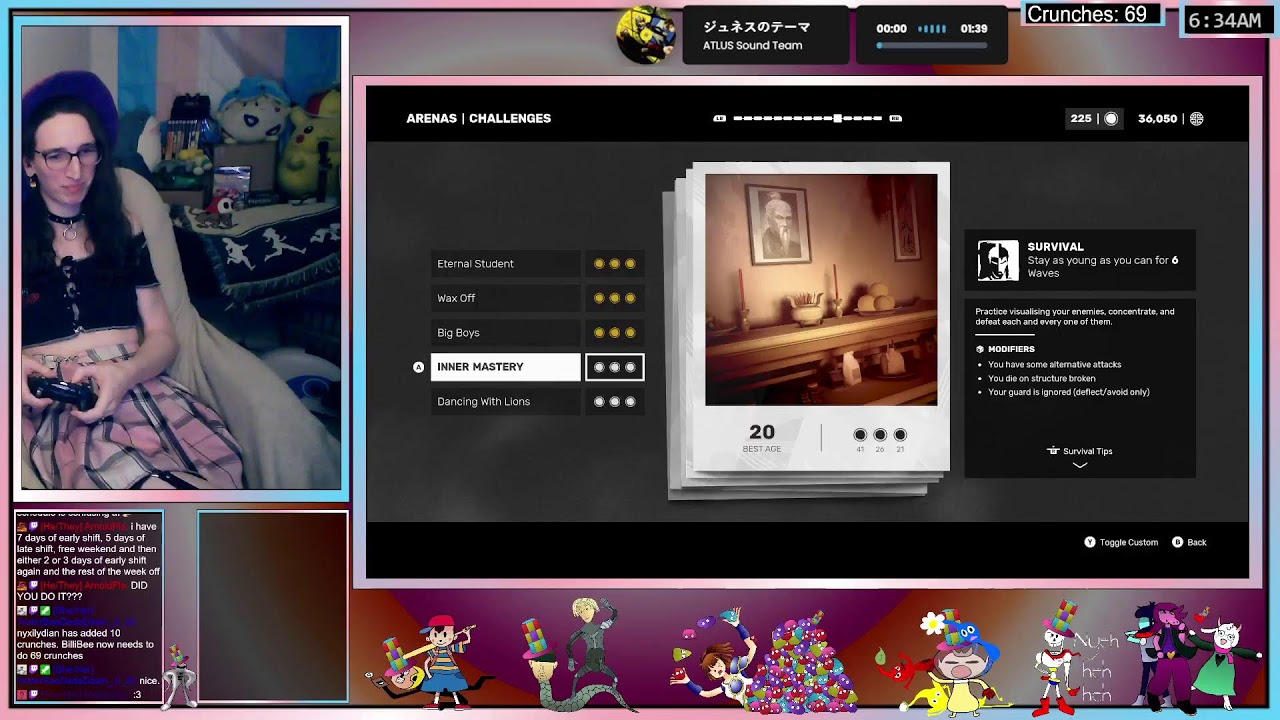Screen dimensions: 1280x720
Task: Click the 225 coin currency icon
Action: coord(1111,118)
